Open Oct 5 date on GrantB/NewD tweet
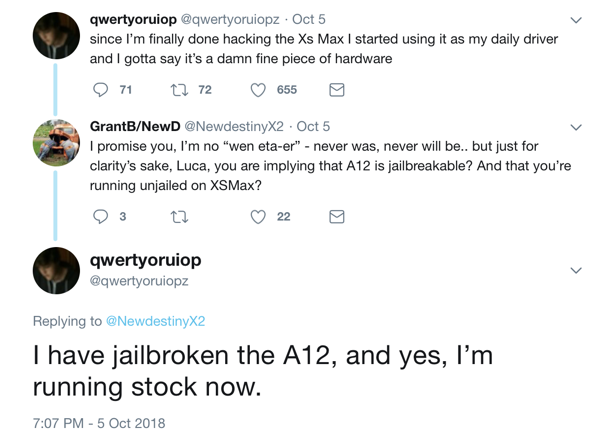Viewport: 600px width, 443px height. tap(313, 126)
